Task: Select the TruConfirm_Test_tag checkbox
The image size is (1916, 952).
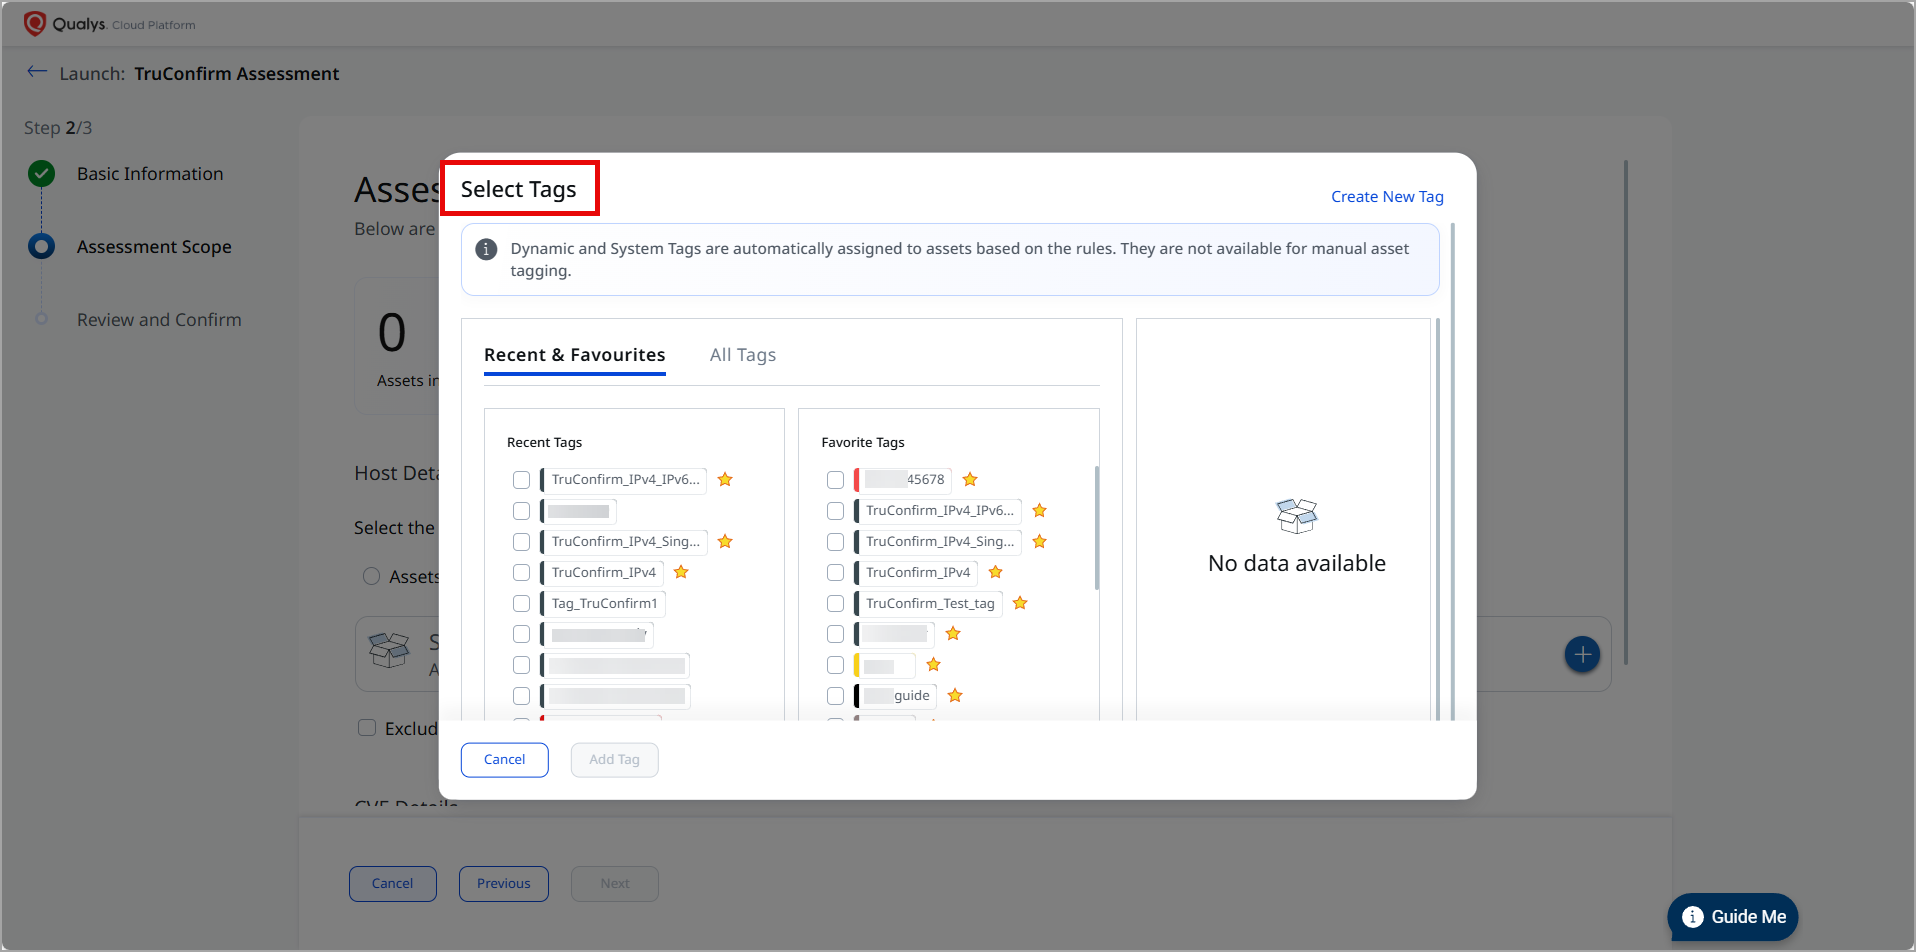Action: pyautogui.click(x=835, y=604)
